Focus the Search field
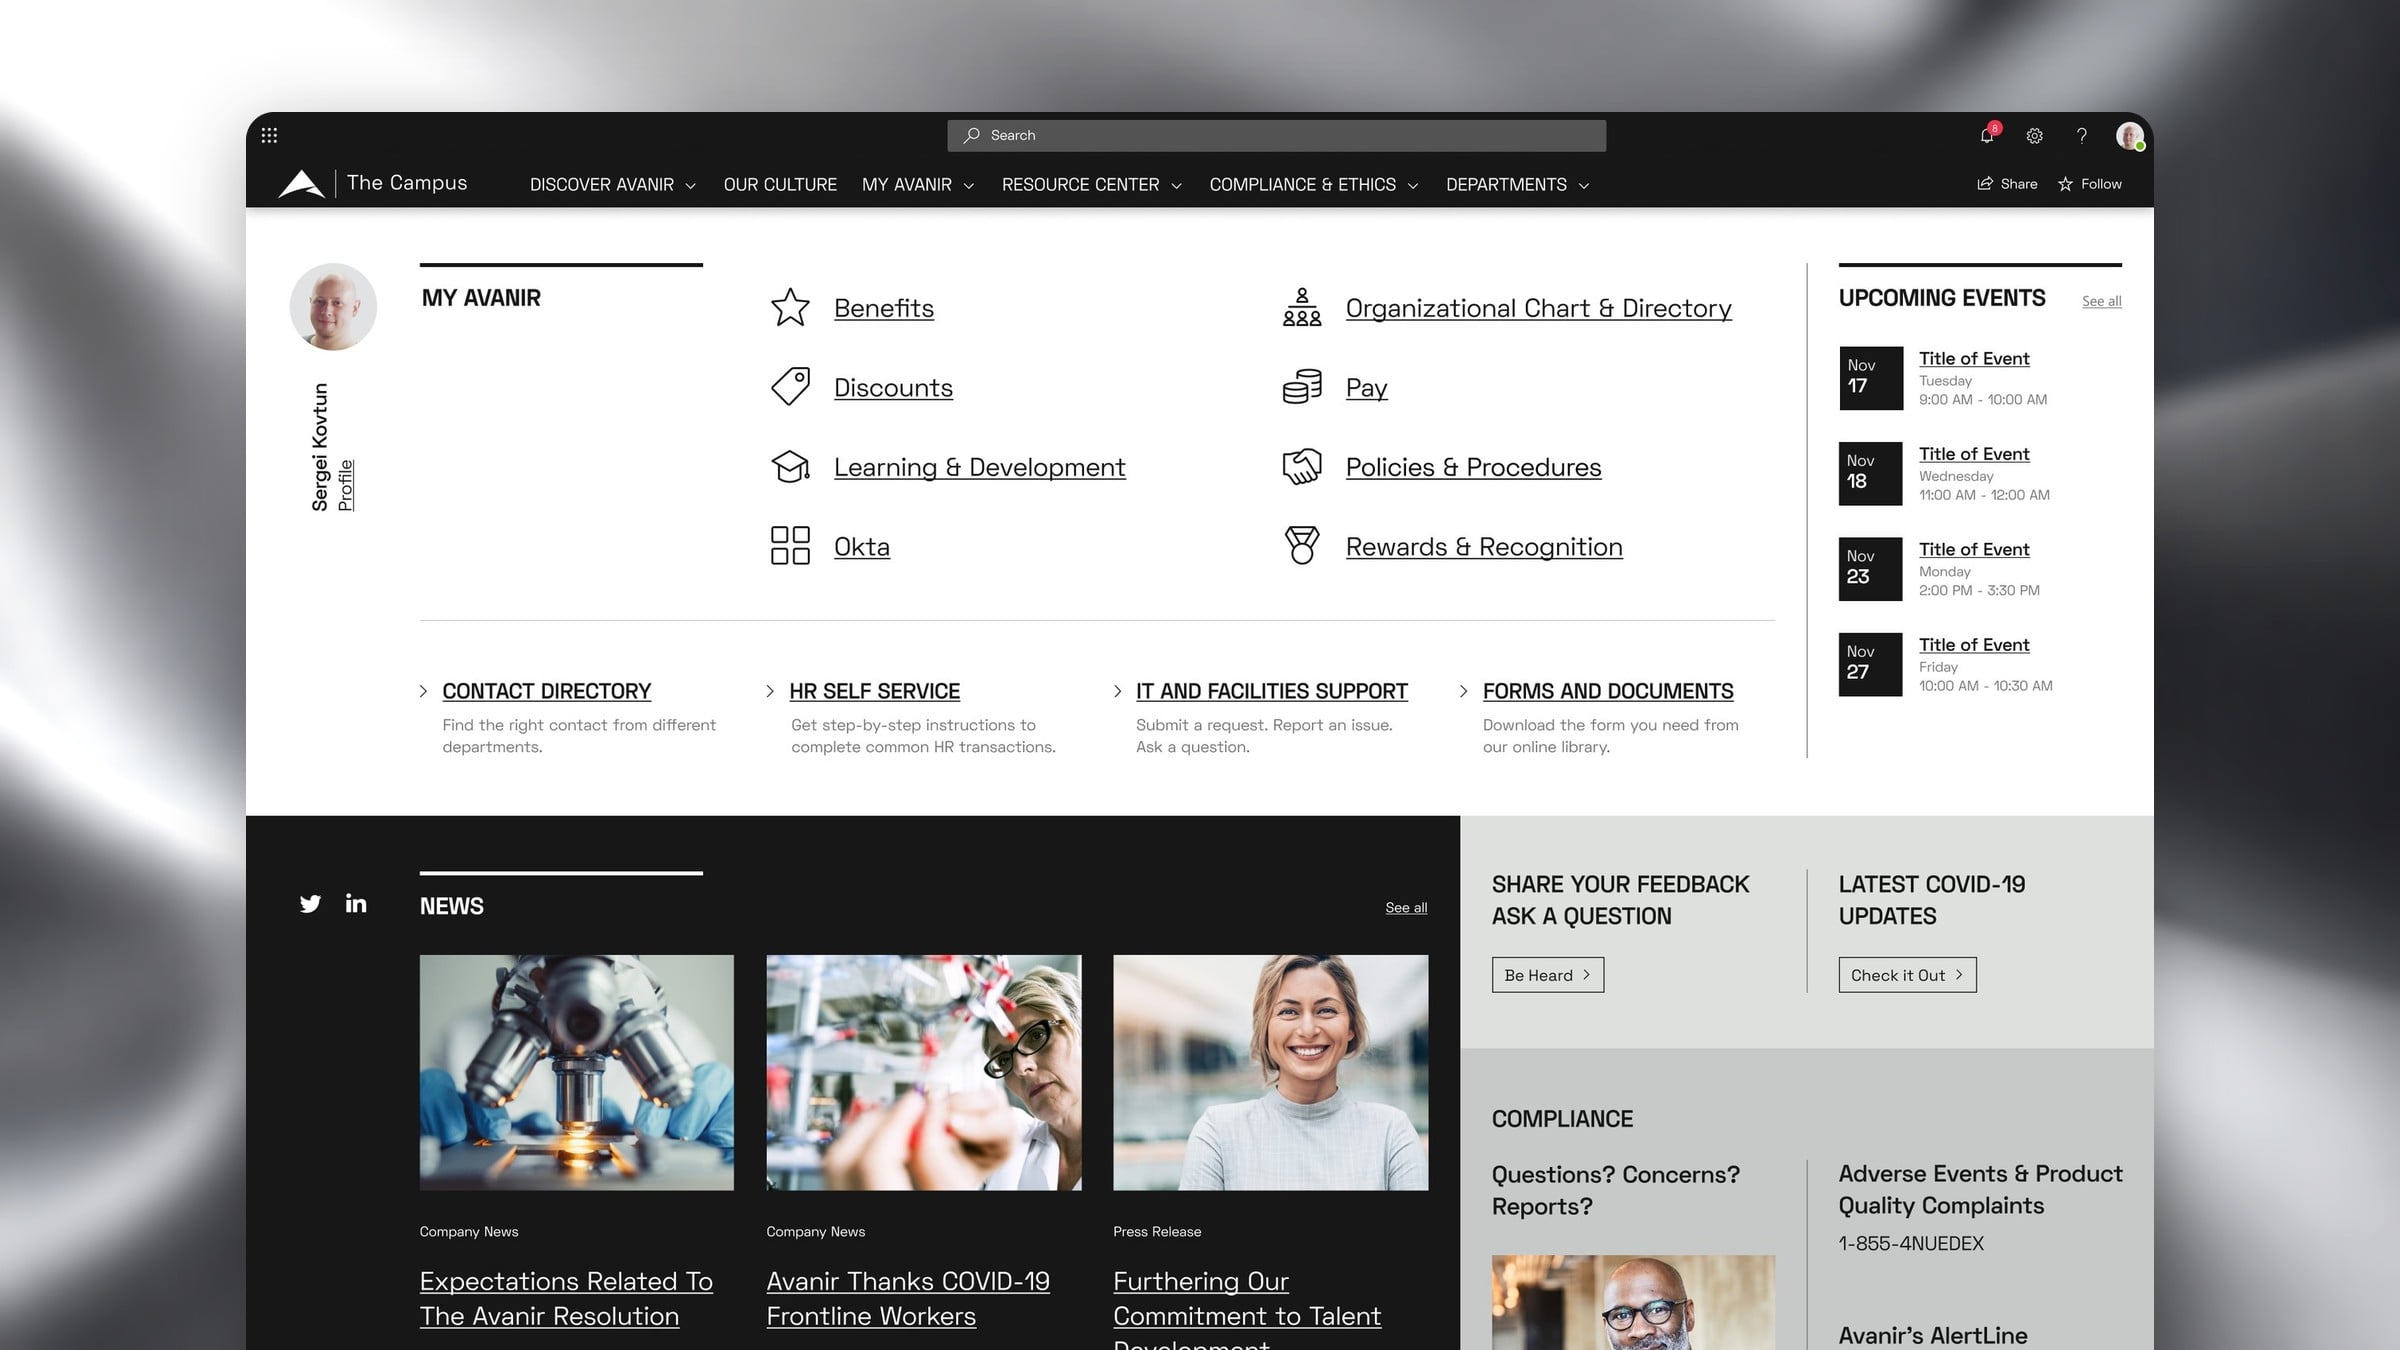The image size is (2400, 1350). (1276, 135)
